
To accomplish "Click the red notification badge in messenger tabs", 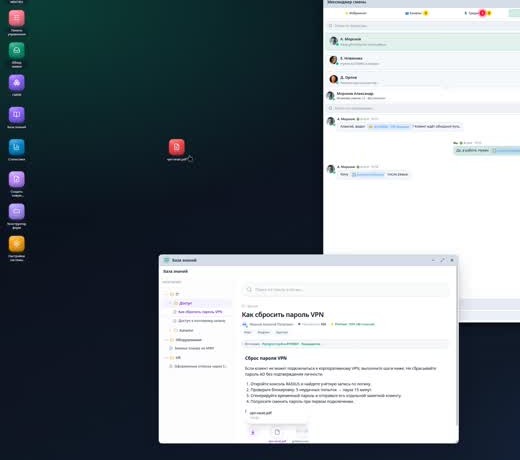I will click(x=482, y=13).
